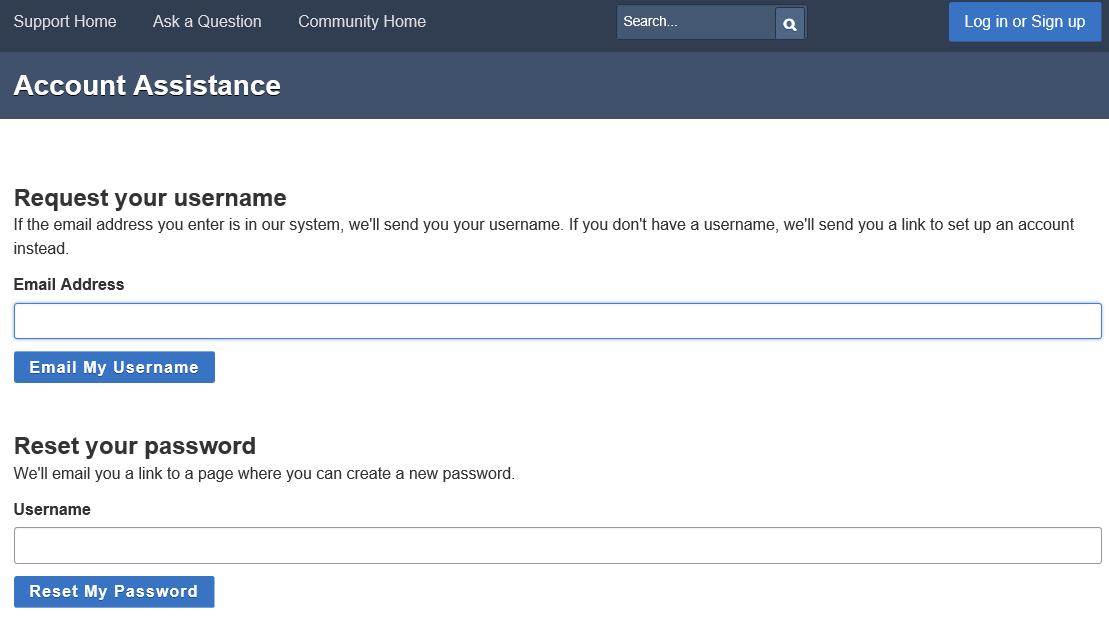Click the Reset My Password button

[x=114, y=592]
